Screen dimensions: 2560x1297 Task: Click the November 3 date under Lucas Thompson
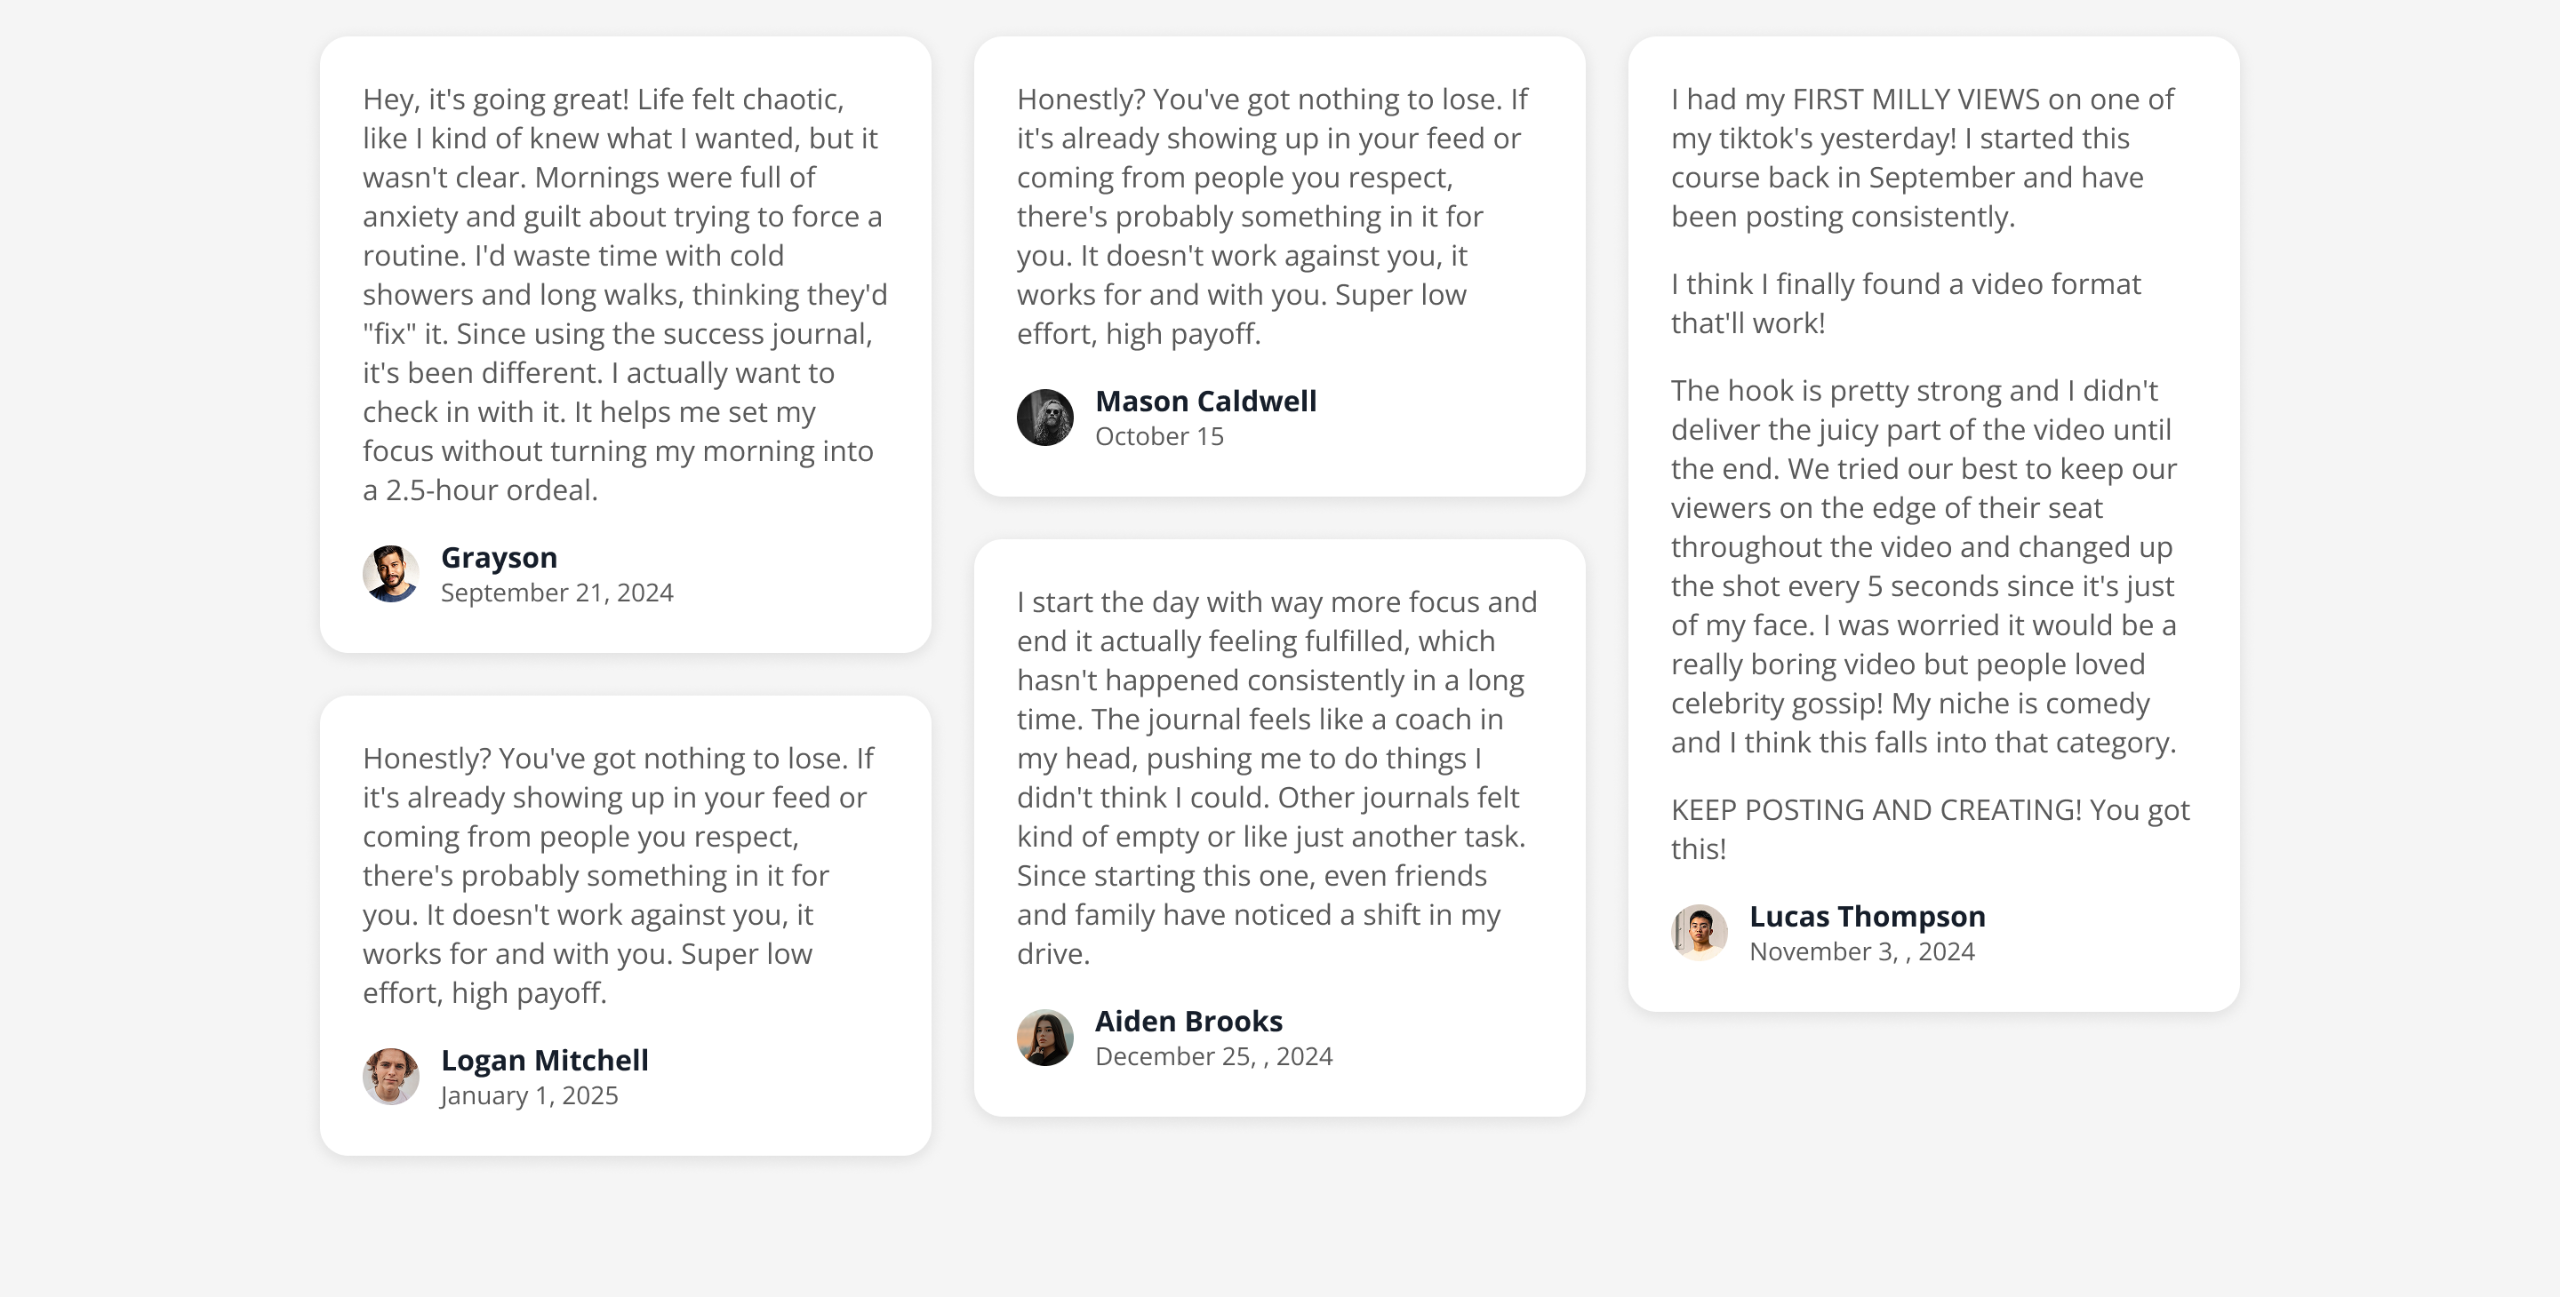(x=1861, y=952)
